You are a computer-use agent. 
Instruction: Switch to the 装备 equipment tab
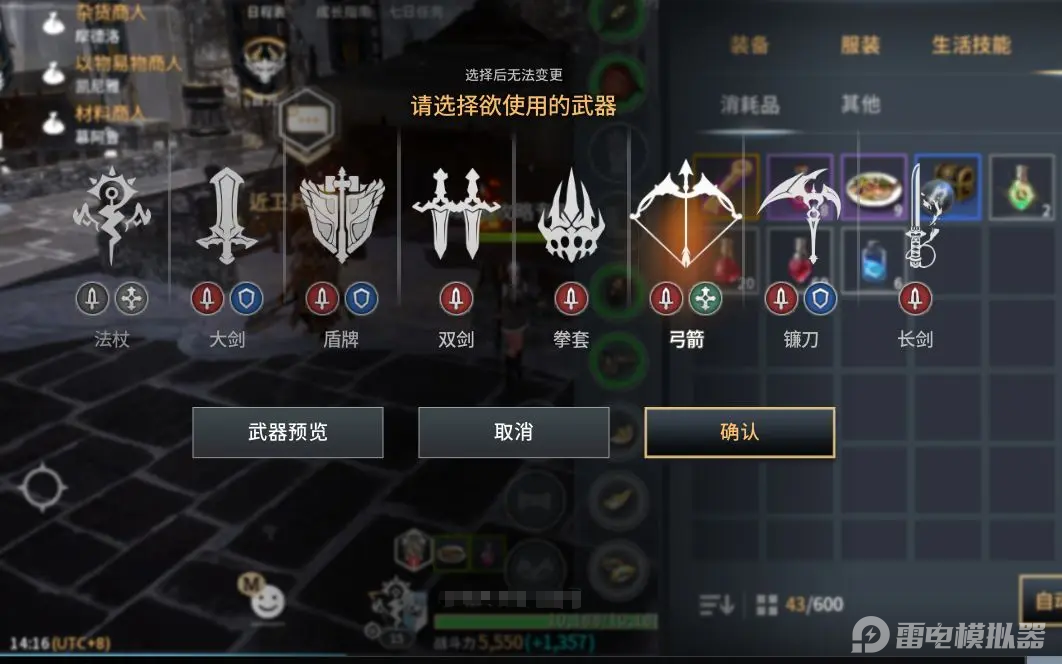point(750,45)
